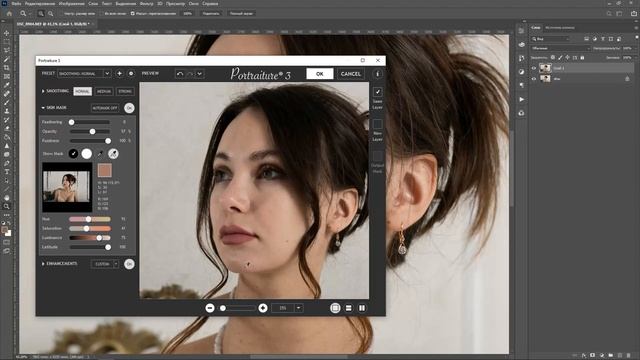Adjust the Latitude slider
Image resolution: width=640 pixels, height=360 pixels.
tap(89, 247)
